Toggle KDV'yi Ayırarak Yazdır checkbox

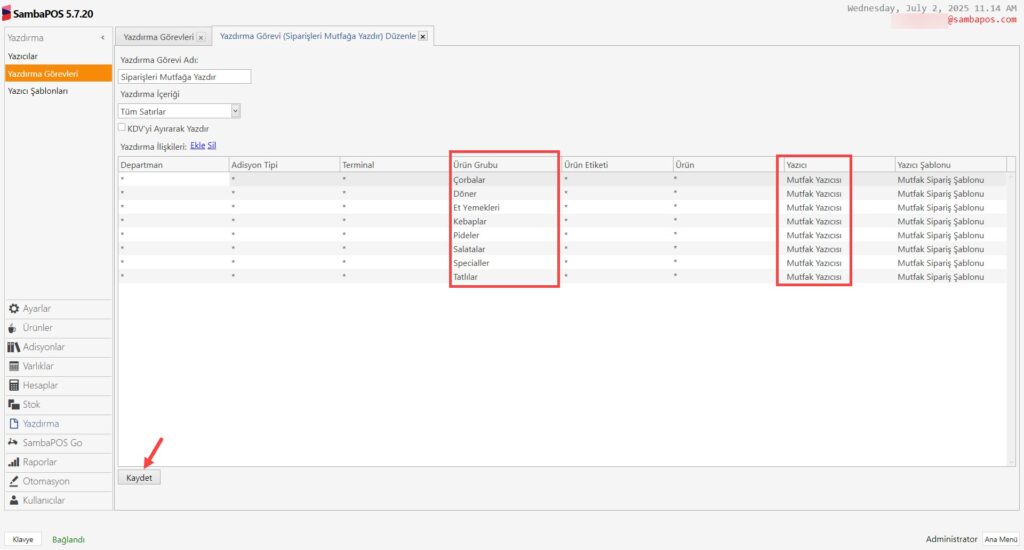point(122,127)
